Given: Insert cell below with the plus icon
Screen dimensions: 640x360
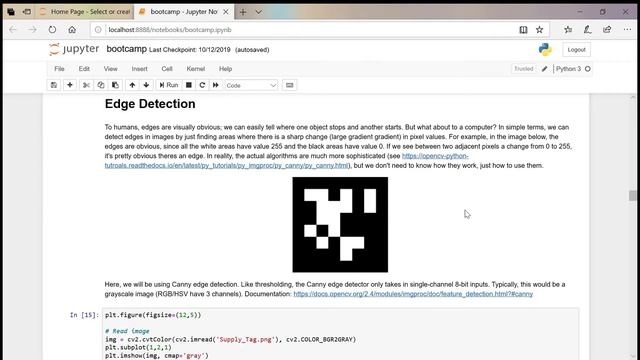Looking at the screenshot, I should tap(70, 85).
